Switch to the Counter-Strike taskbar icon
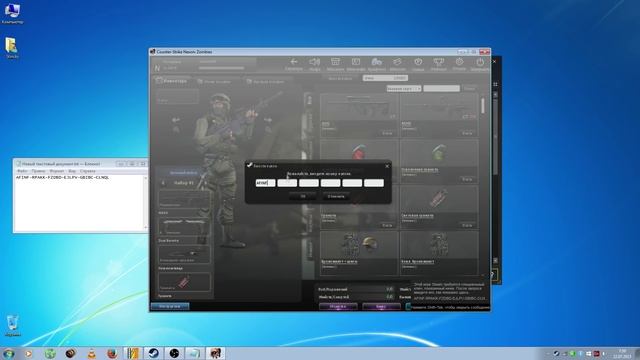The height and width of the screenshot is (360, 640). pos(215,353)
